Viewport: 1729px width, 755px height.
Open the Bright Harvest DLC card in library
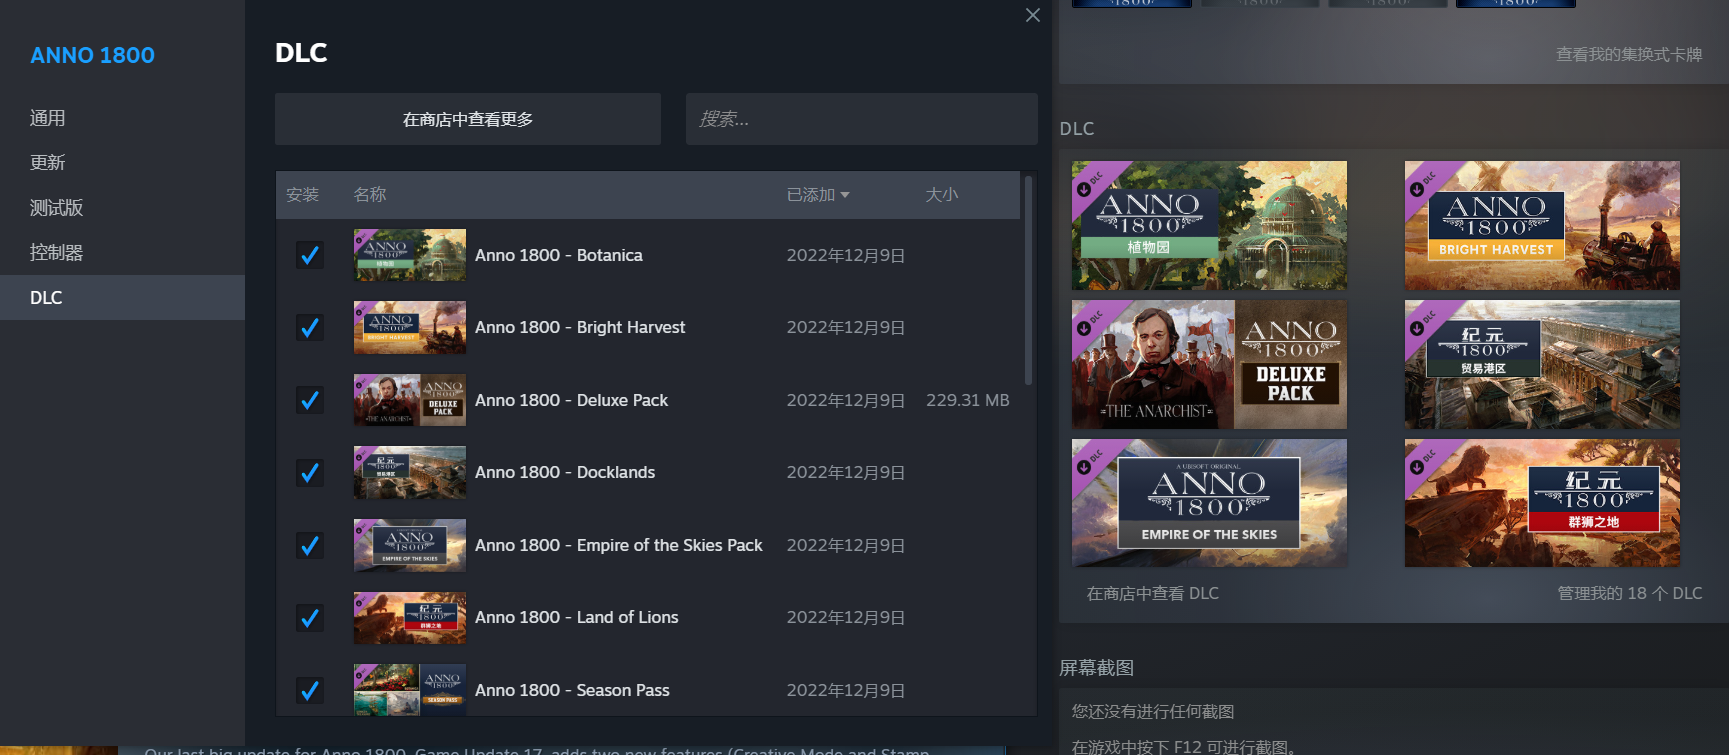click(1542, 225)
